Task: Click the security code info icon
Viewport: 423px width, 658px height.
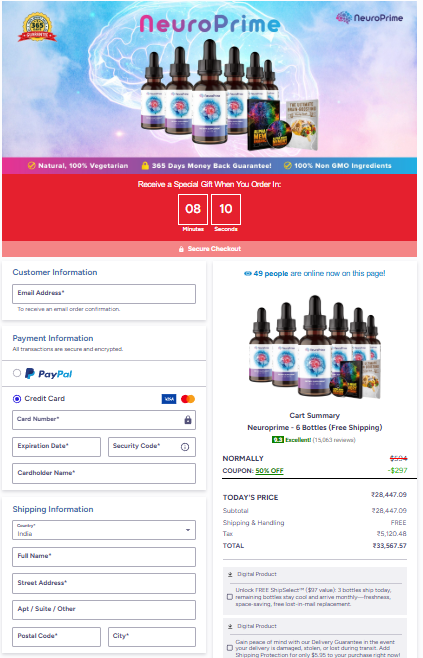Action: coord(185,447)
